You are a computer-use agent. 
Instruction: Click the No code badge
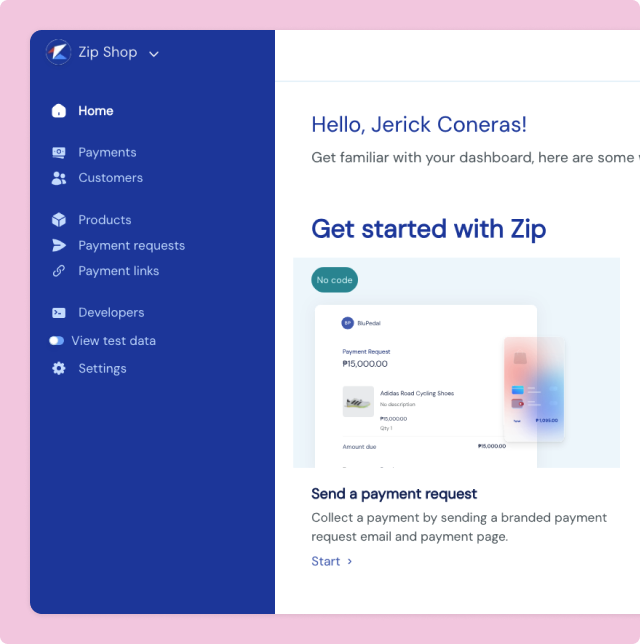(x=334, y=280)
